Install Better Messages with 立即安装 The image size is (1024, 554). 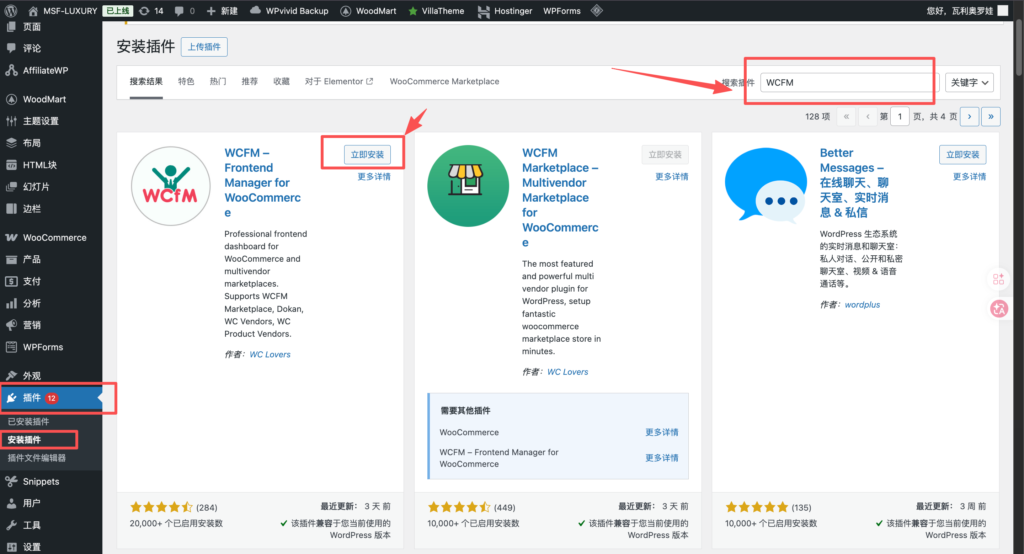click(963, 155)
